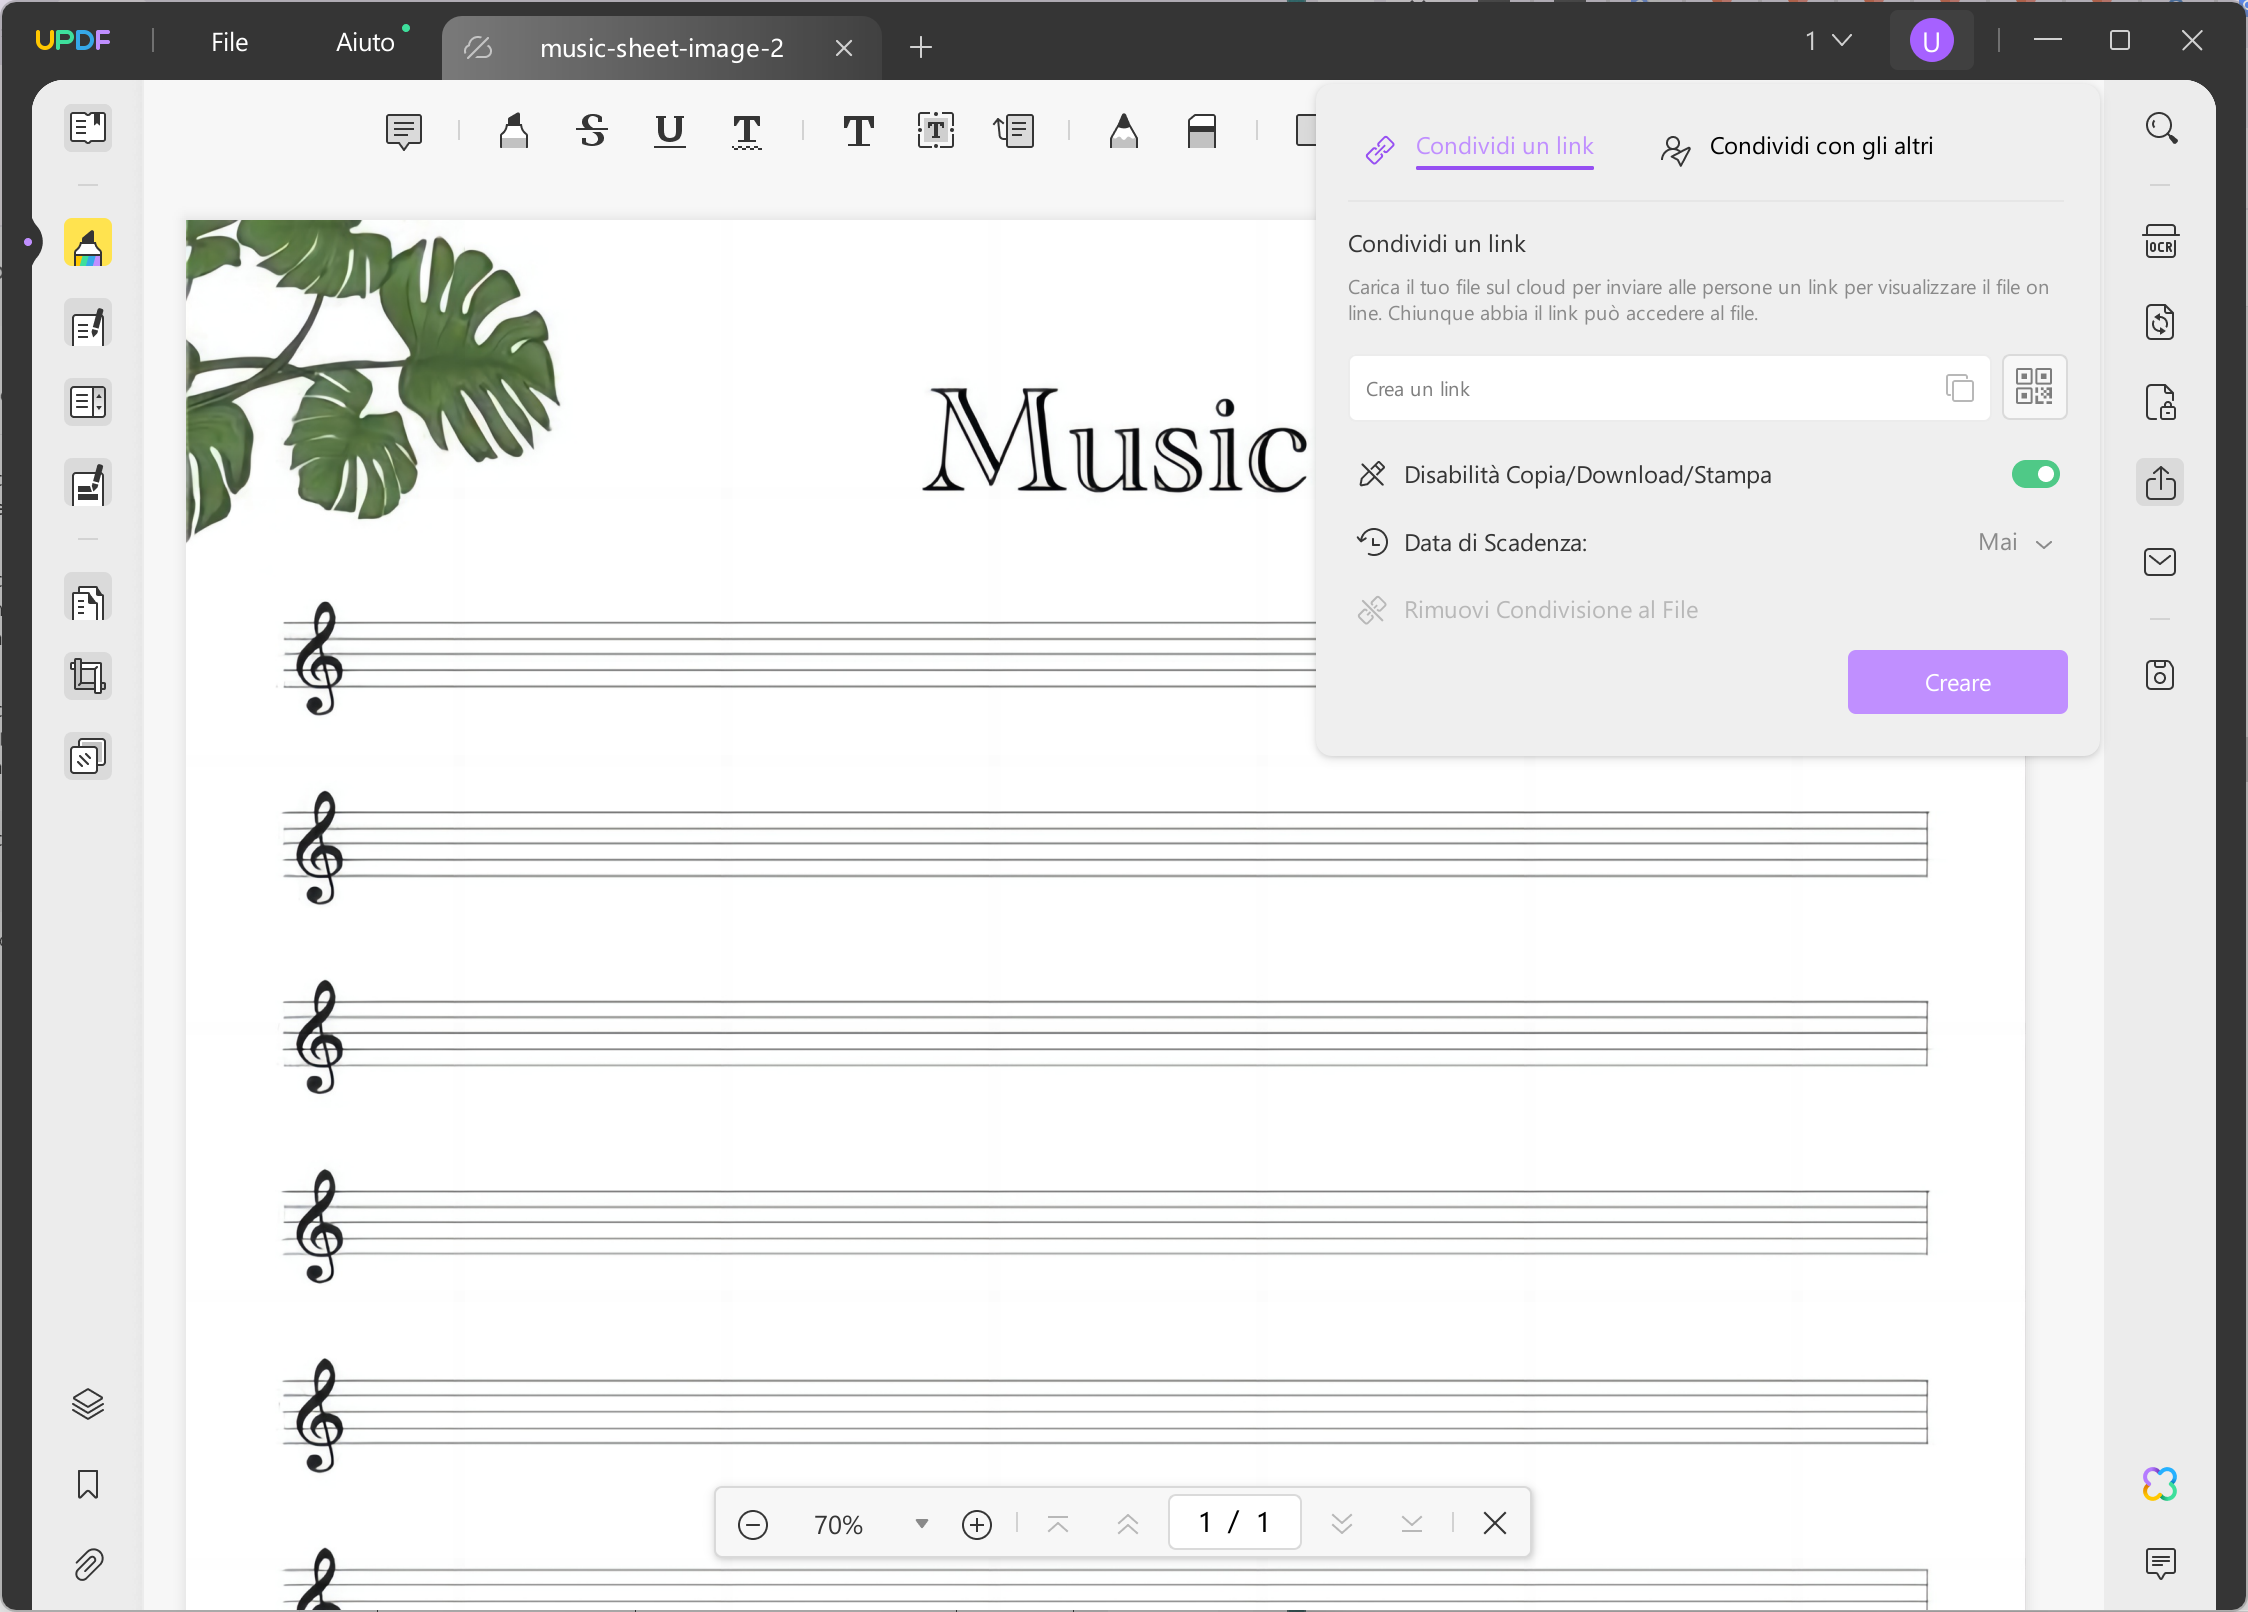The image size is (2248, 1612).
Task: Select the Text box tool
Action: tap(936, 131)
